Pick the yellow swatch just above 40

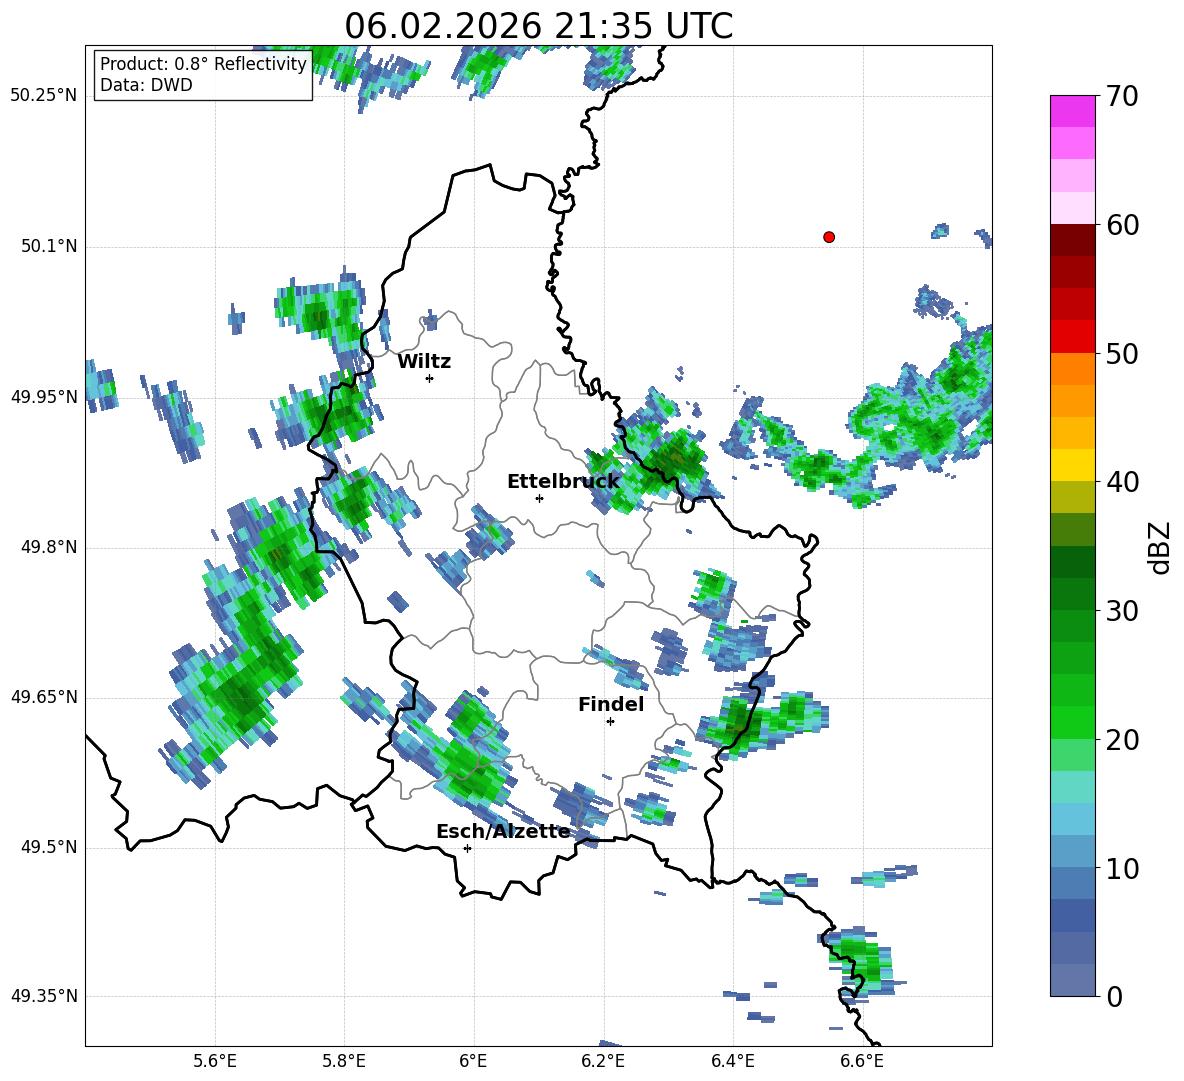1072,465
